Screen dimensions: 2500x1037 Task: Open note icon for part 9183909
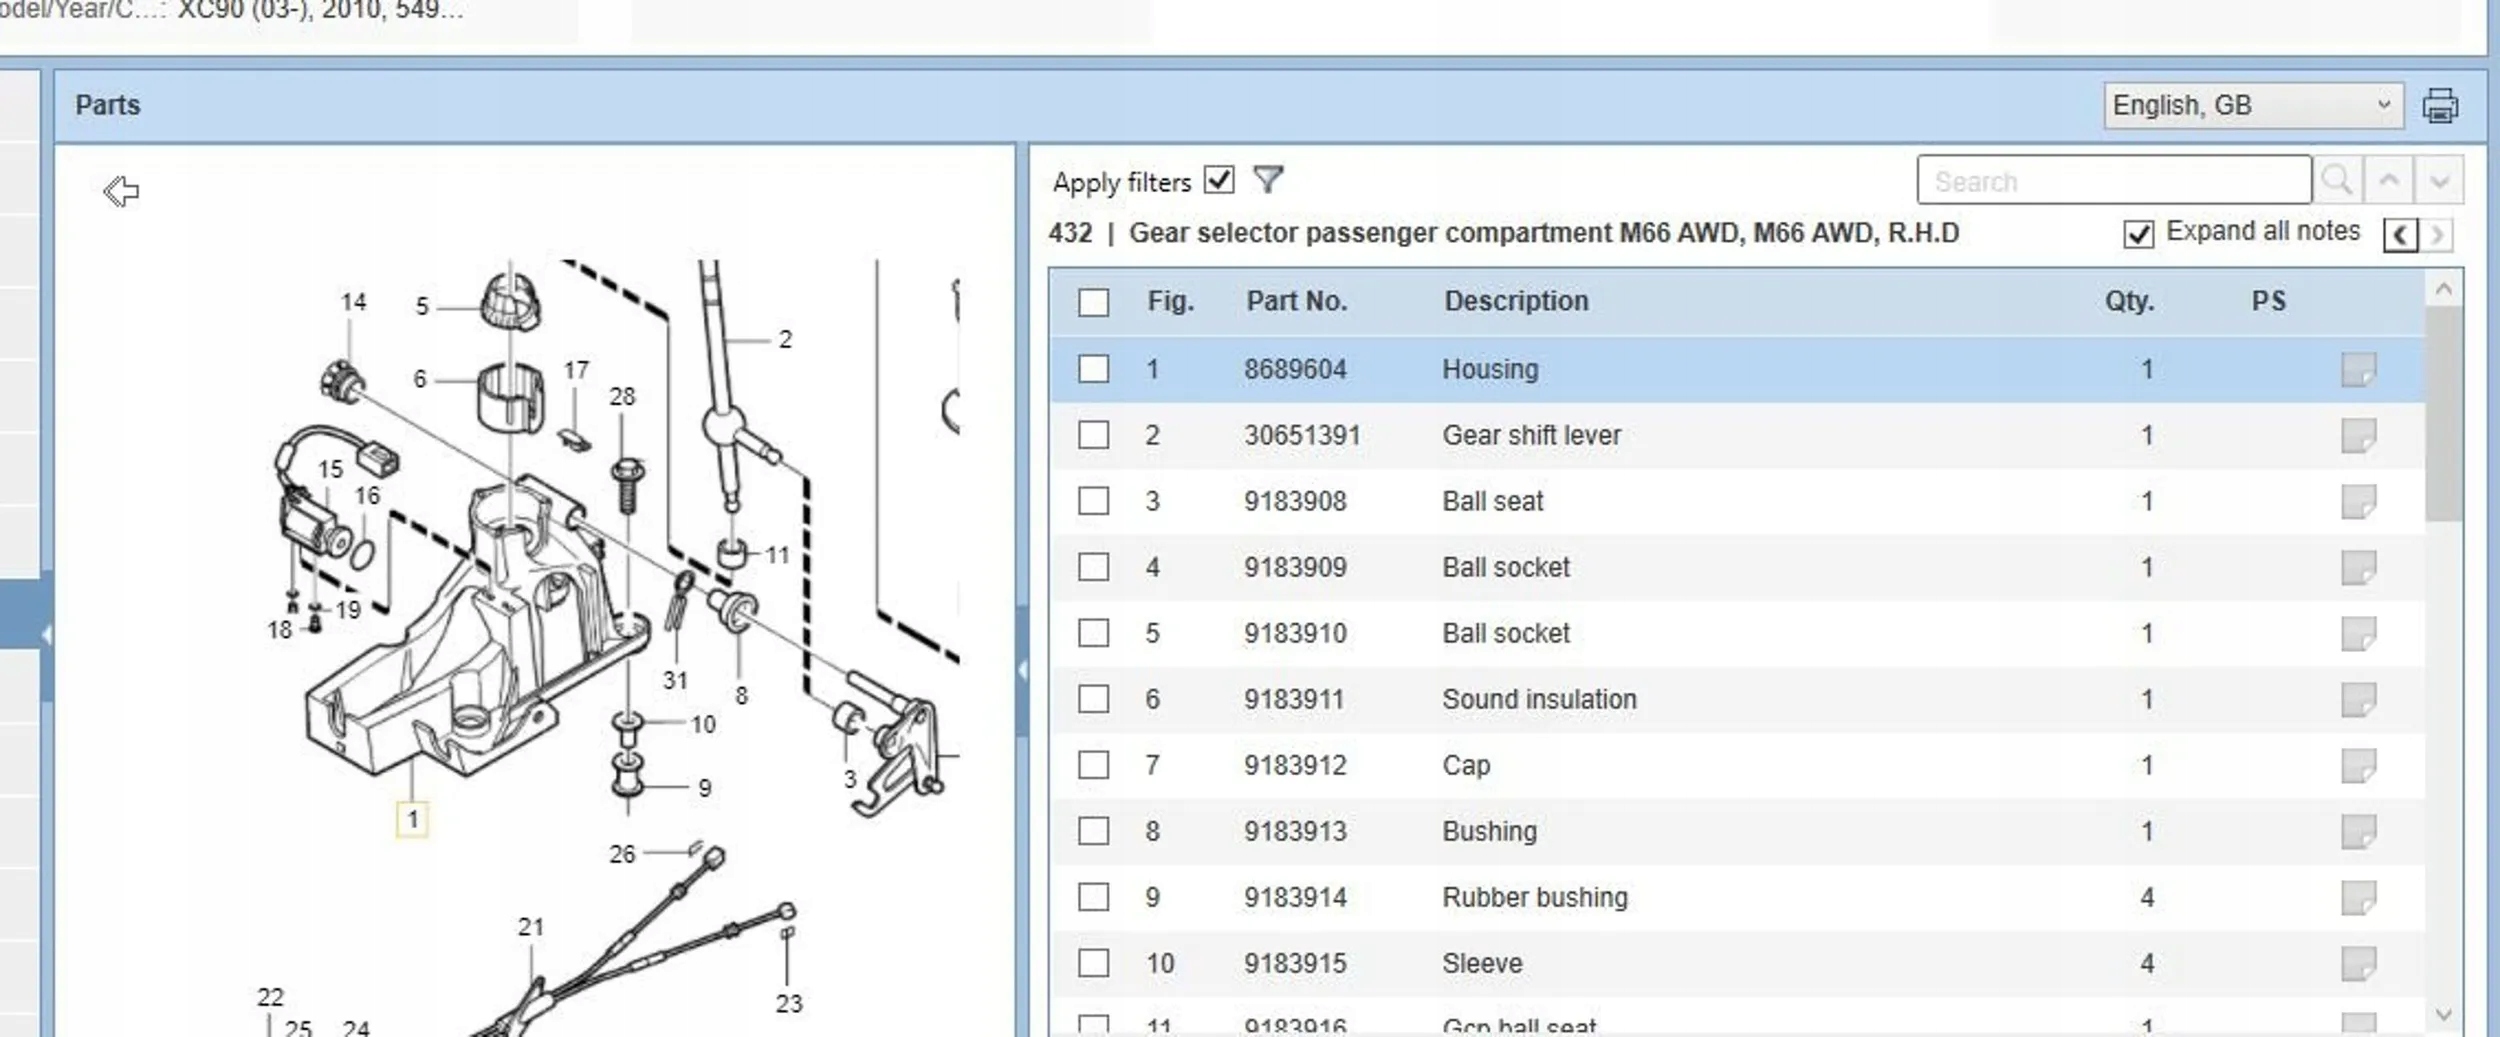(2358, 567)
